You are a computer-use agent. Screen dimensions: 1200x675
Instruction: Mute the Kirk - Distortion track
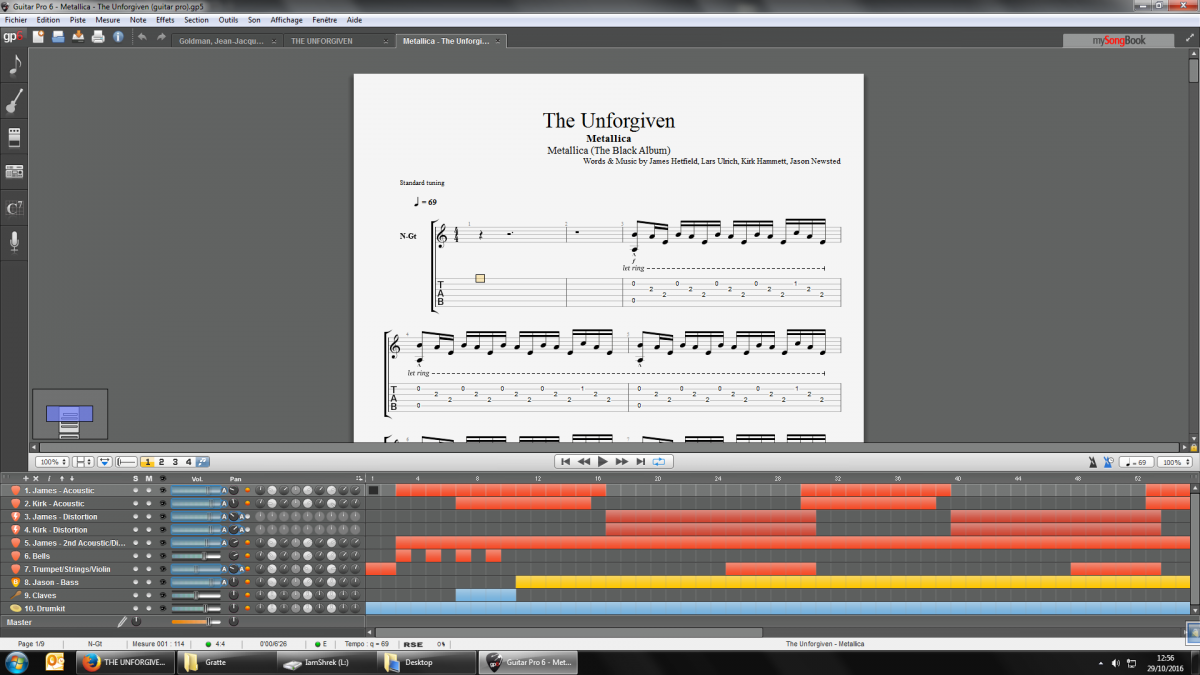click(x=149, y=530)
